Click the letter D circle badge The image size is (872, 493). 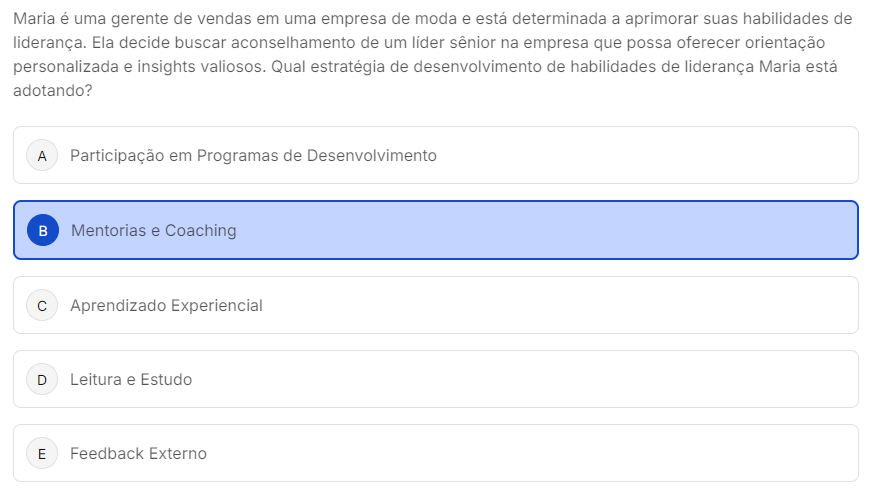42,380
